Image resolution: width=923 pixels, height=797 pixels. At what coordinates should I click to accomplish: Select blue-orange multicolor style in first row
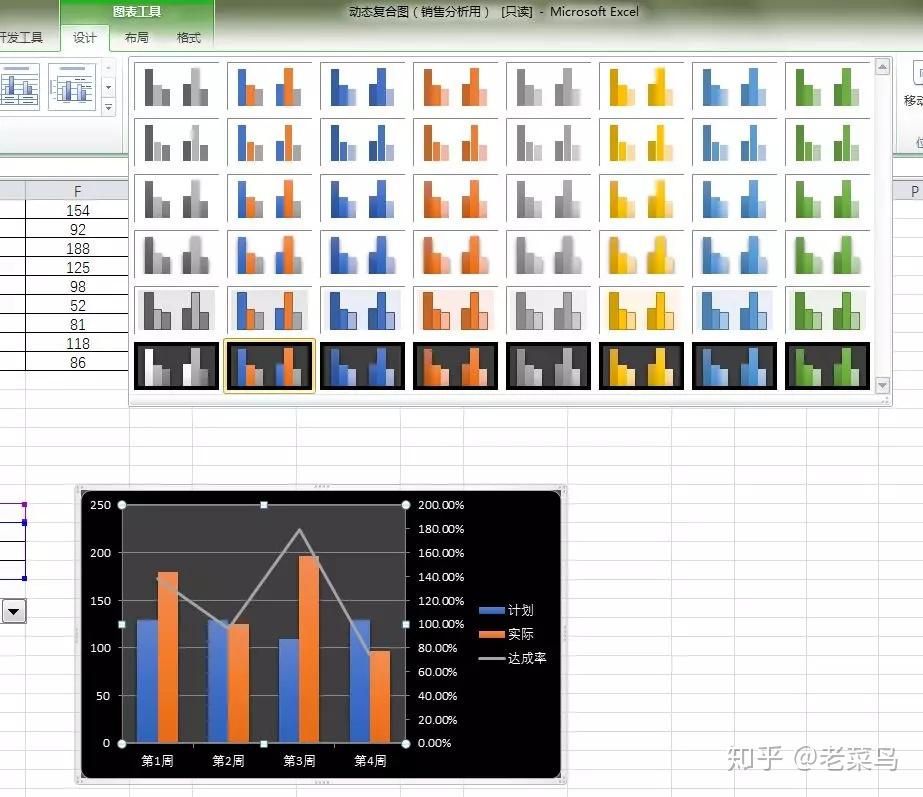click(270, 87)
